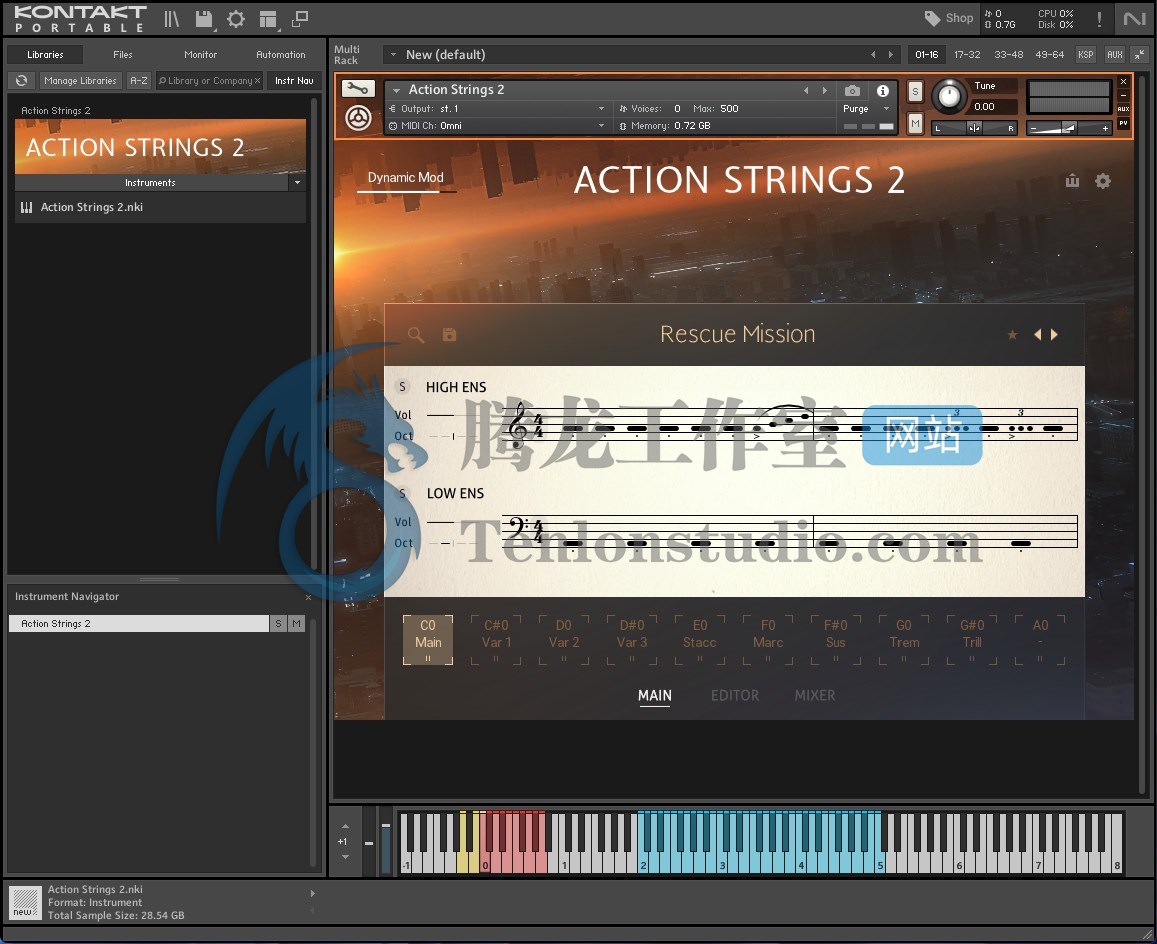Switch to the Monitor tab
The image size is (1157, 944).
click(200, 55)
